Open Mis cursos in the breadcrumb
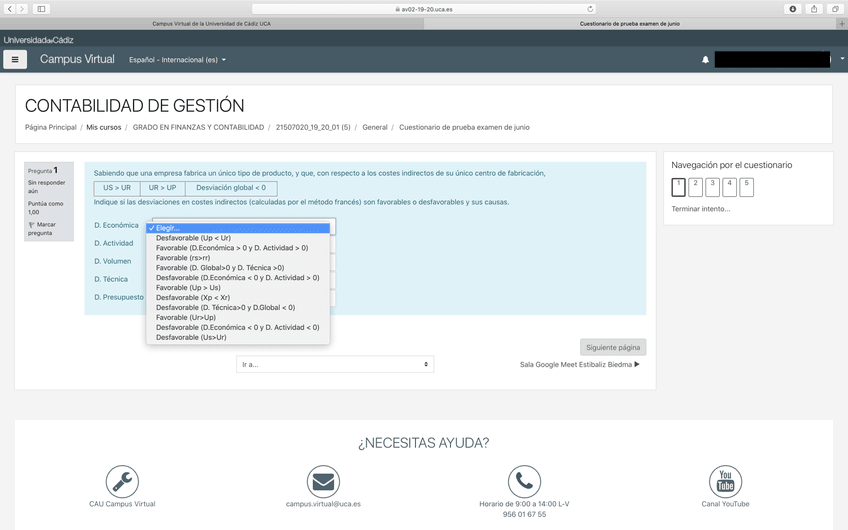This screenshot has height=530, width=848. 104,128
